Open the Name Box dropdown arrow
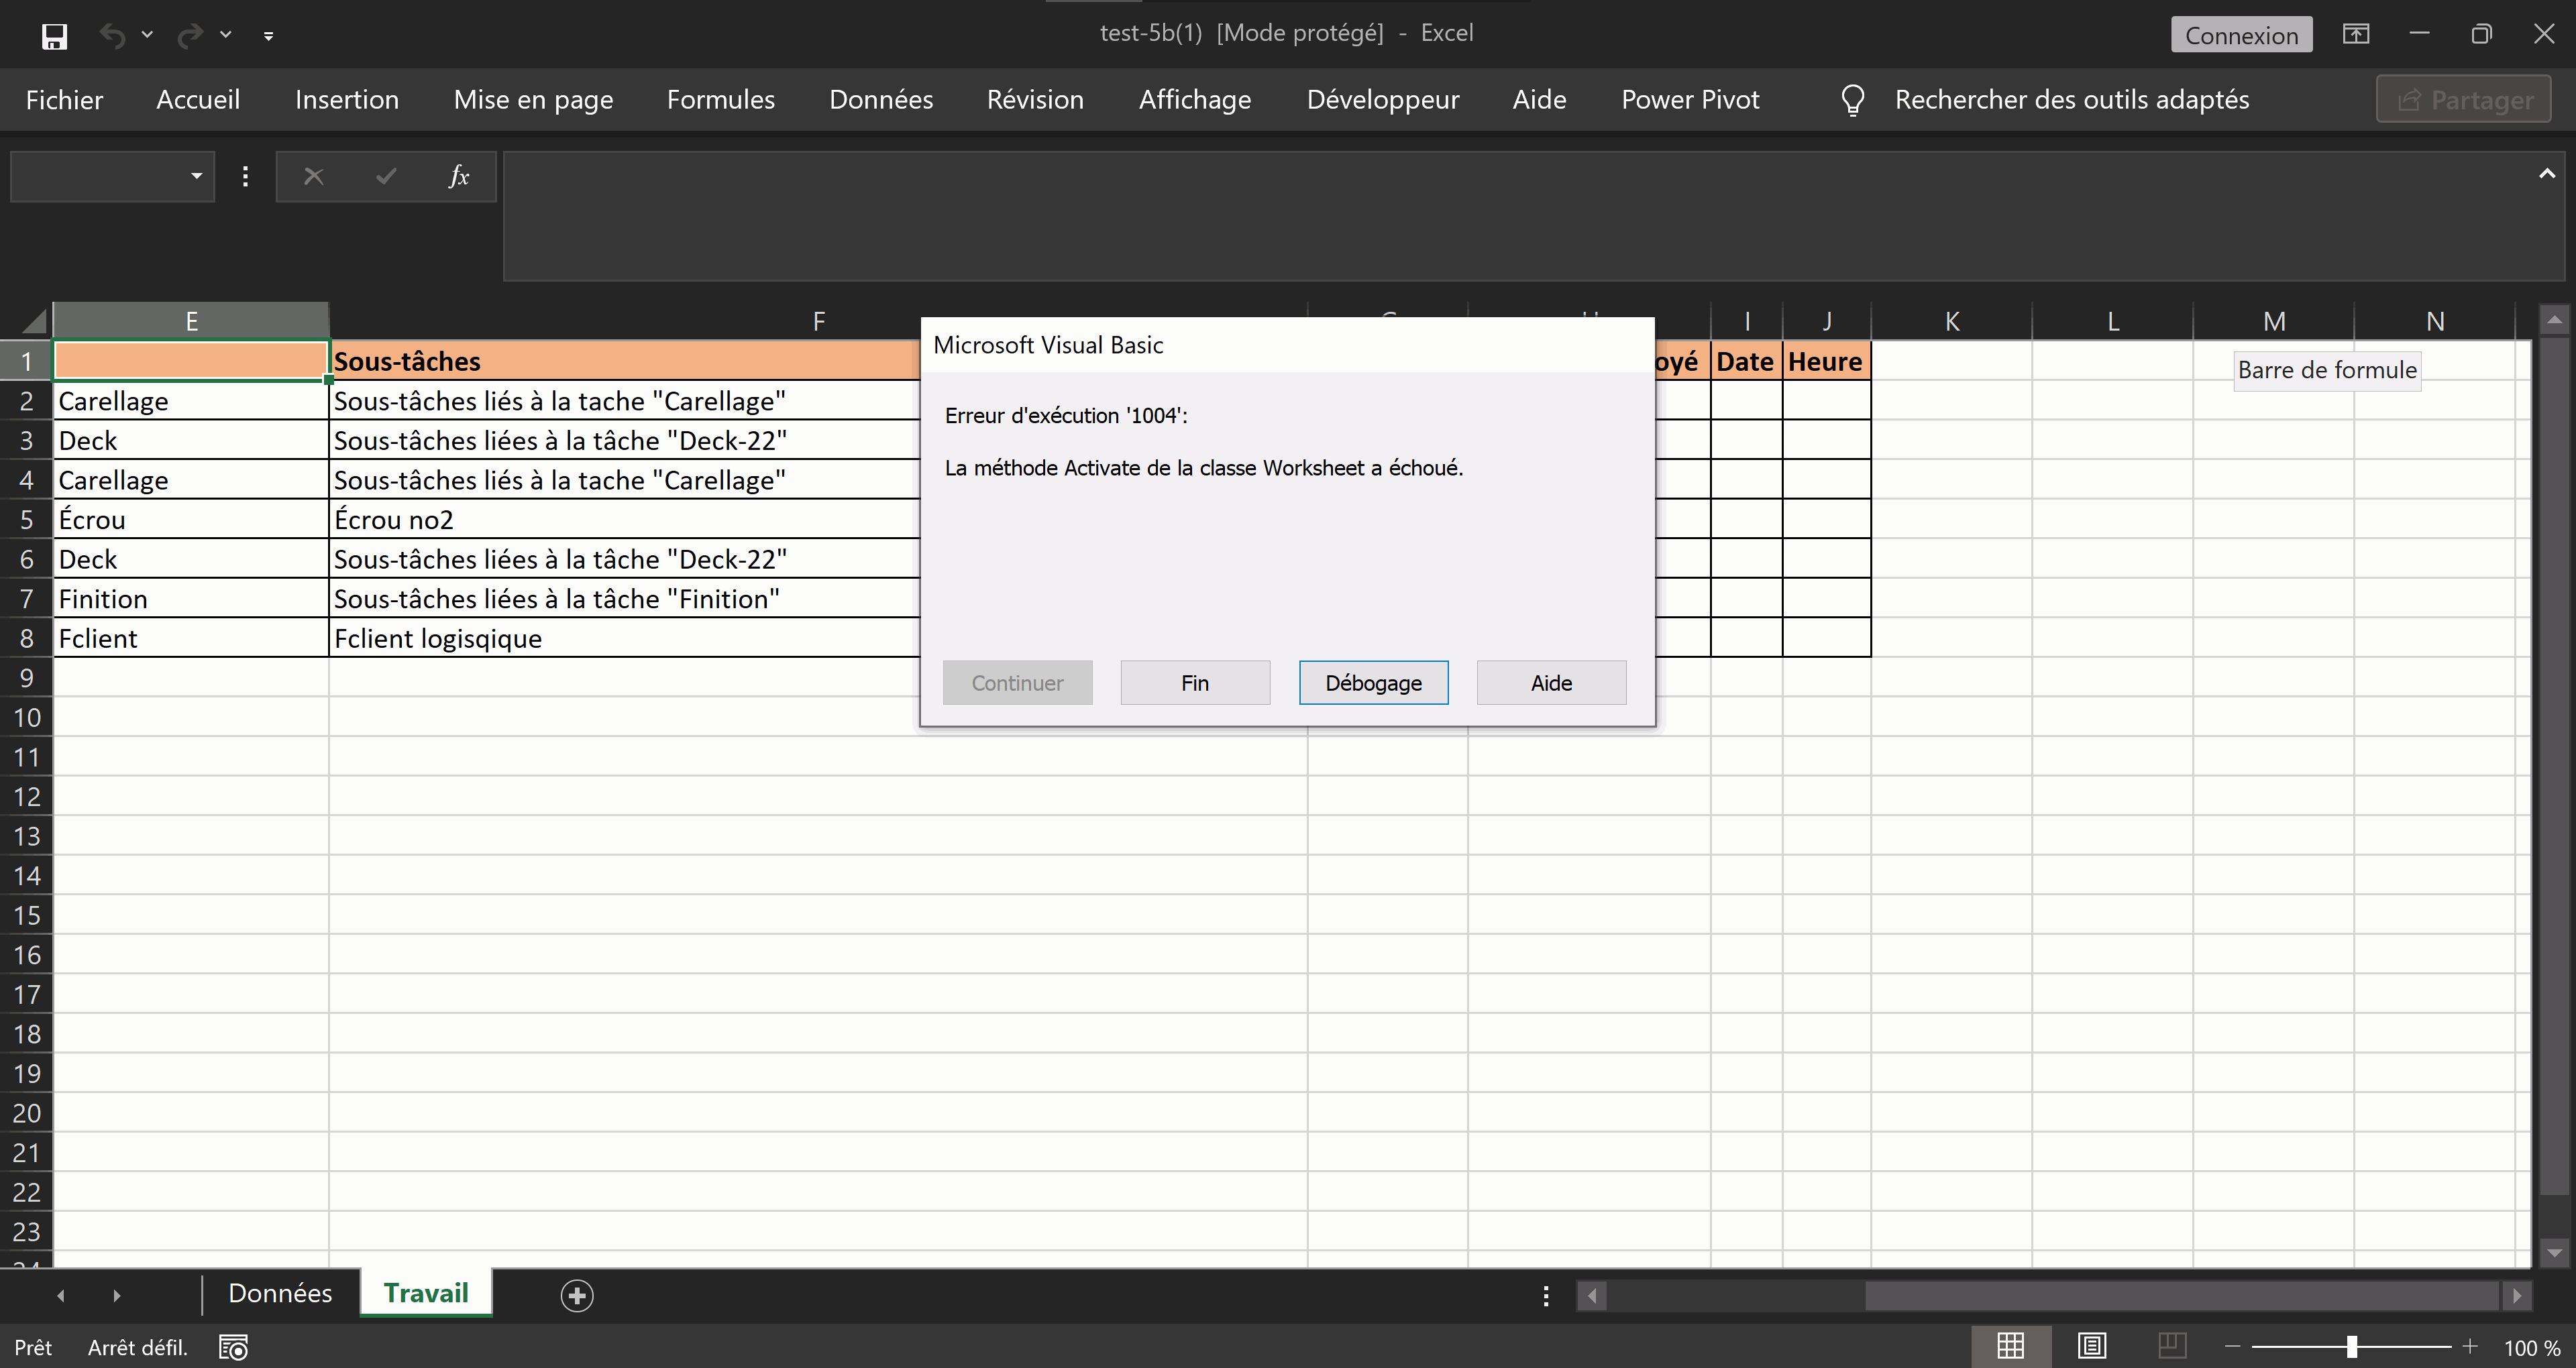This screenshot has height=1368, width=2576. (x=196, y=177)
